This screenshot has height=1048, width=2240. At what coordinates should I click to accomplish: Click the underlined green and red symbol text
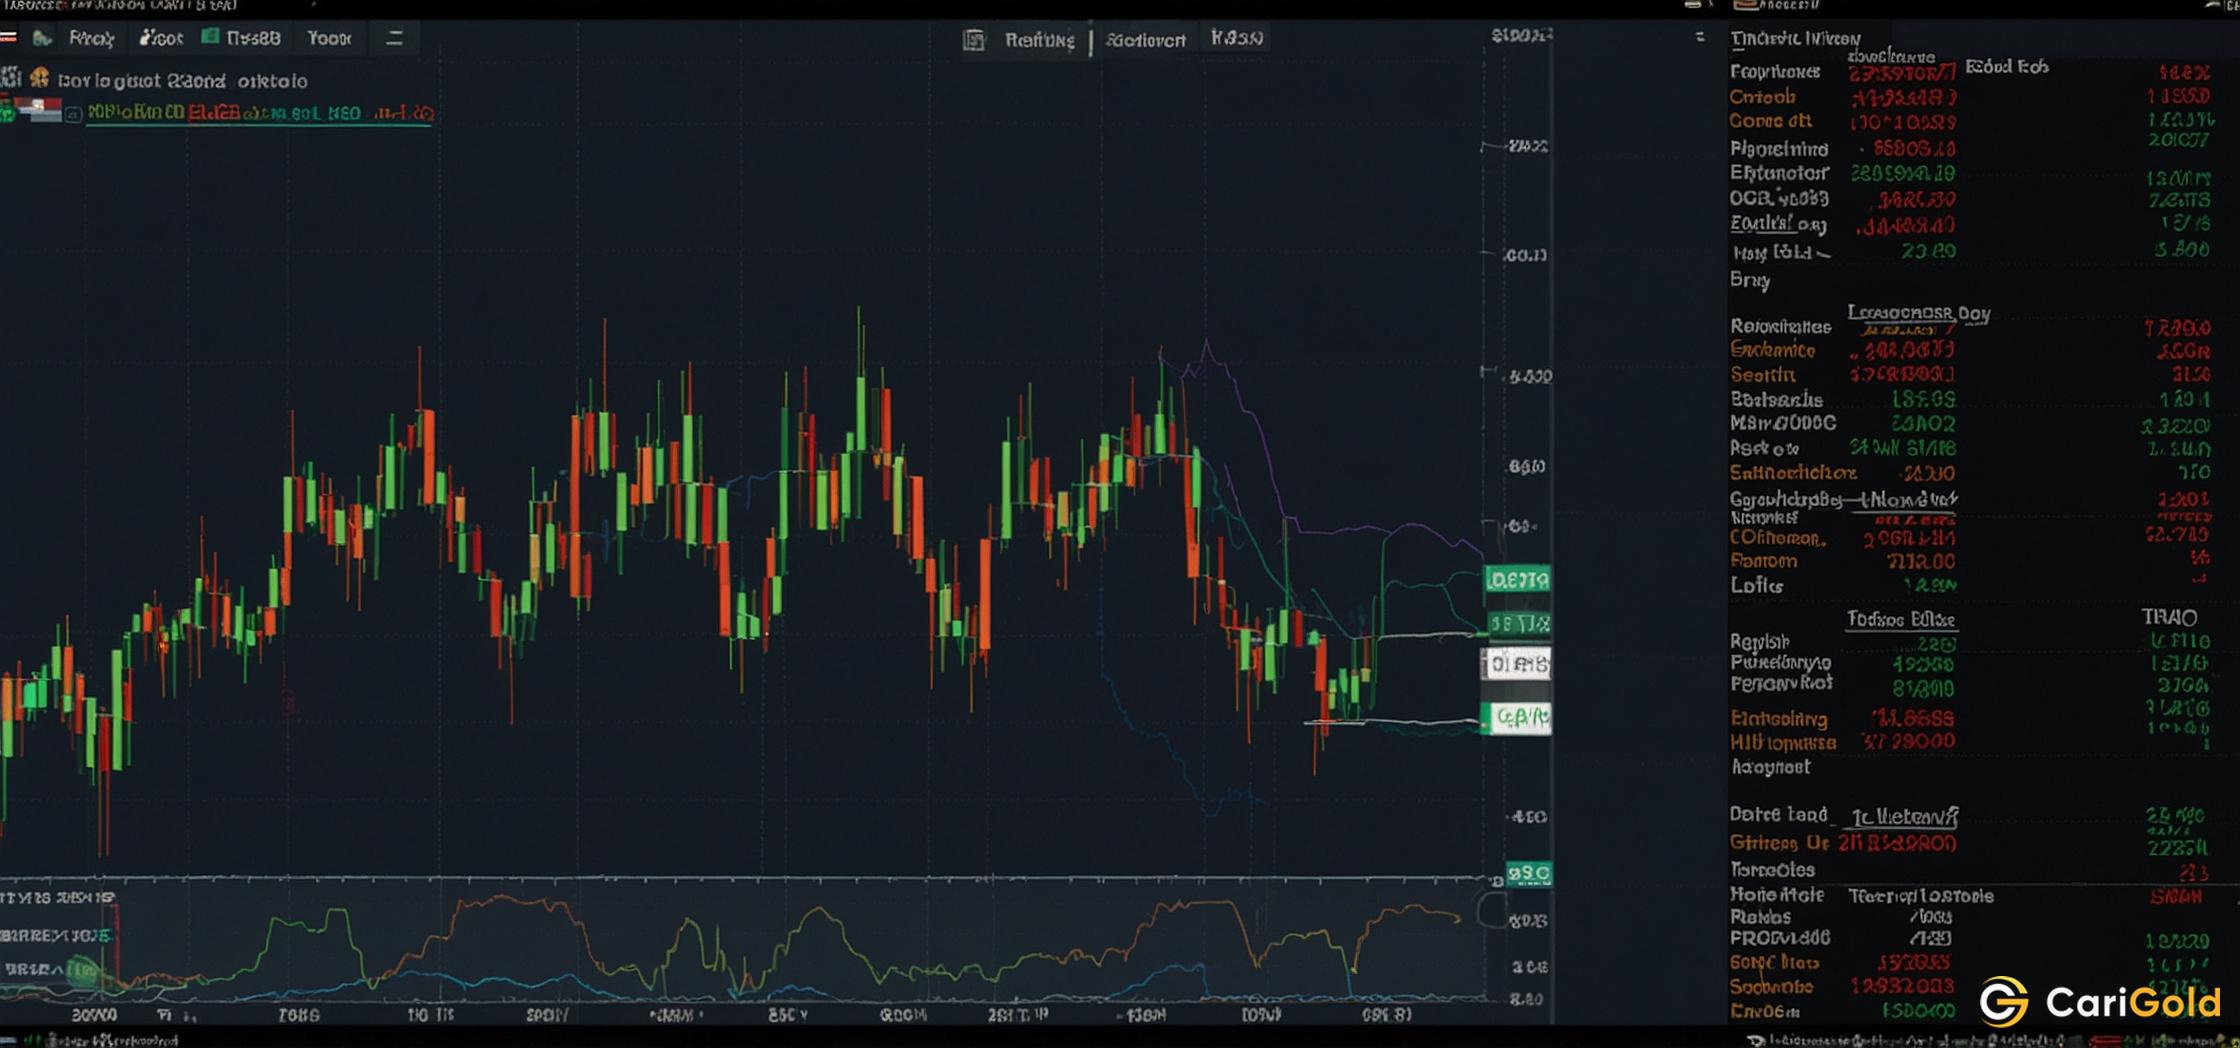click(260, 114)
